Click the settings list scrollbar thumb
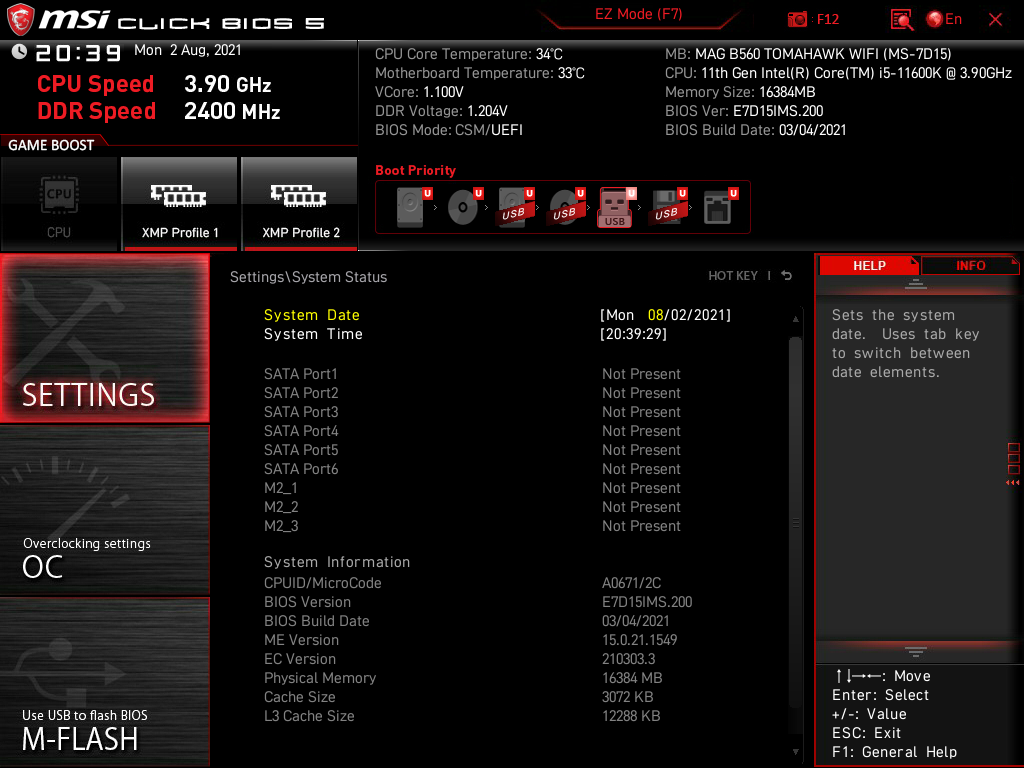Image resolution: width=1024 pixels, height=768 pixels. (x=795, y=522)
